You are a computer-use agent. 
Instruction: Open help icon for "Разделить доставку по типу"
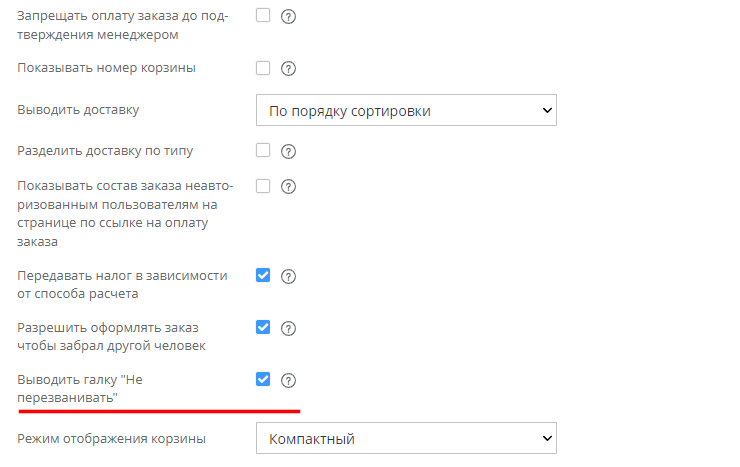289,152
